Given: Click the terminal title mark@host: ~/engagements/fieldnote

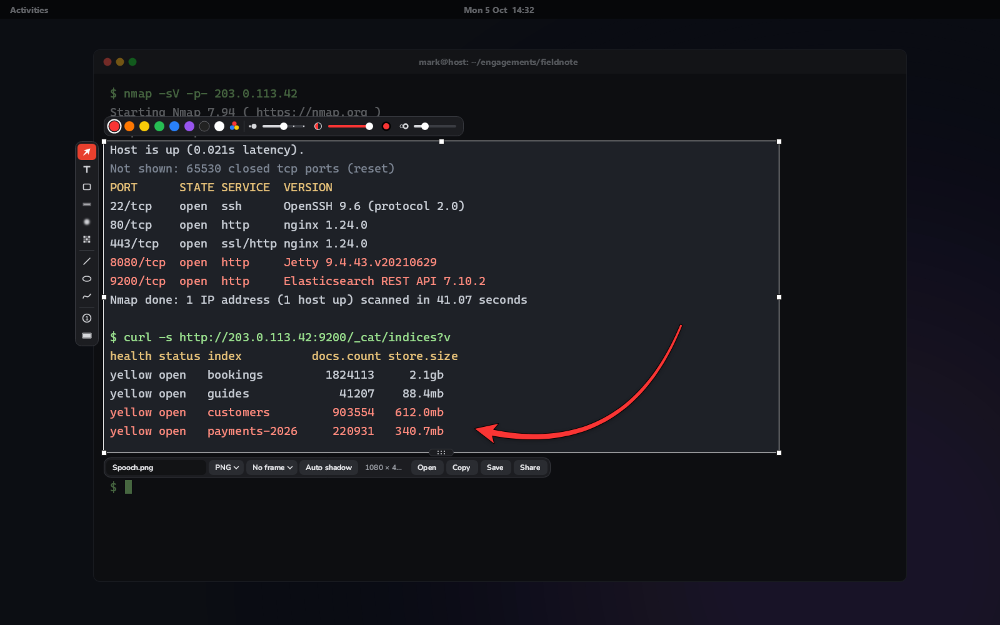Looking at the screenshot, I should coord(498,62).
